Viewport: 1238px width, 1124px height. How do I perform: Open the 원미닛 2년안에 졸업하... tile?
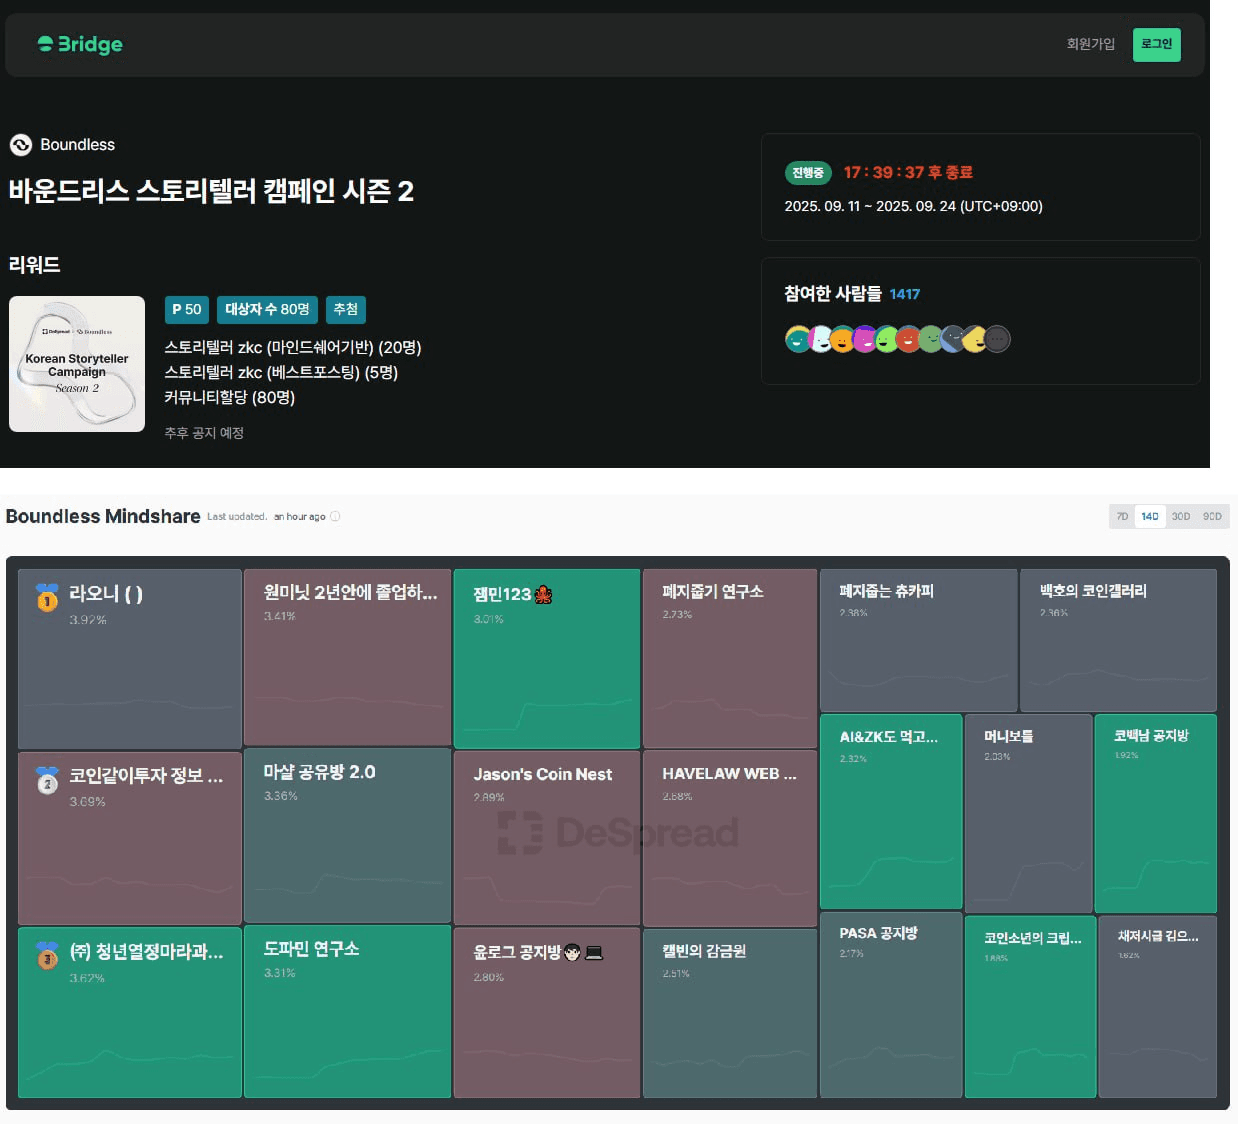tap(347, 657)
